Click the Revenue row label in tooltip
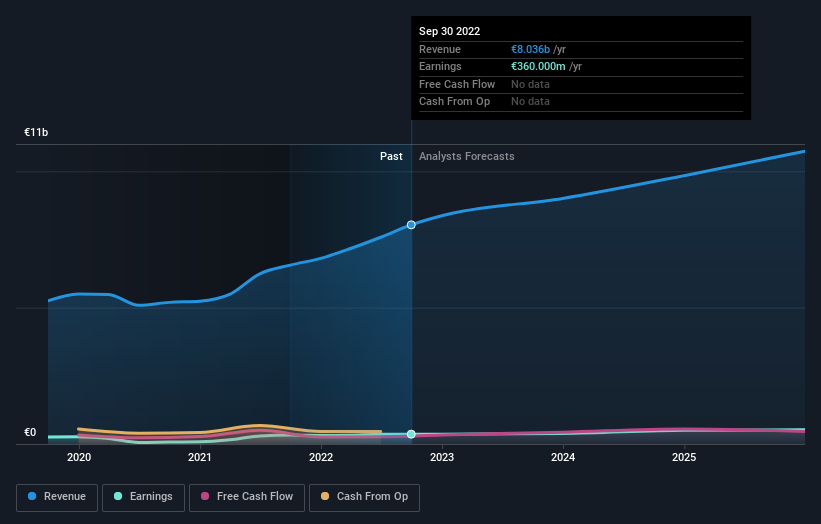Screen dimensions: 821x524 click(440, 49)
